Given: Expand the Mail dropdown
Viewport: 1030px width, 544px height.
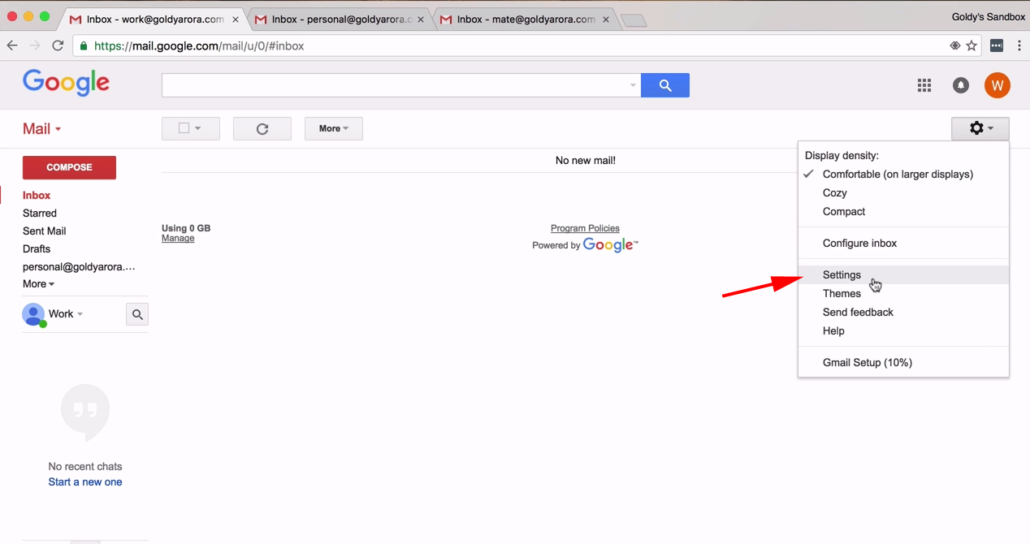Looking at the screenshot, I should coord(42,129).
